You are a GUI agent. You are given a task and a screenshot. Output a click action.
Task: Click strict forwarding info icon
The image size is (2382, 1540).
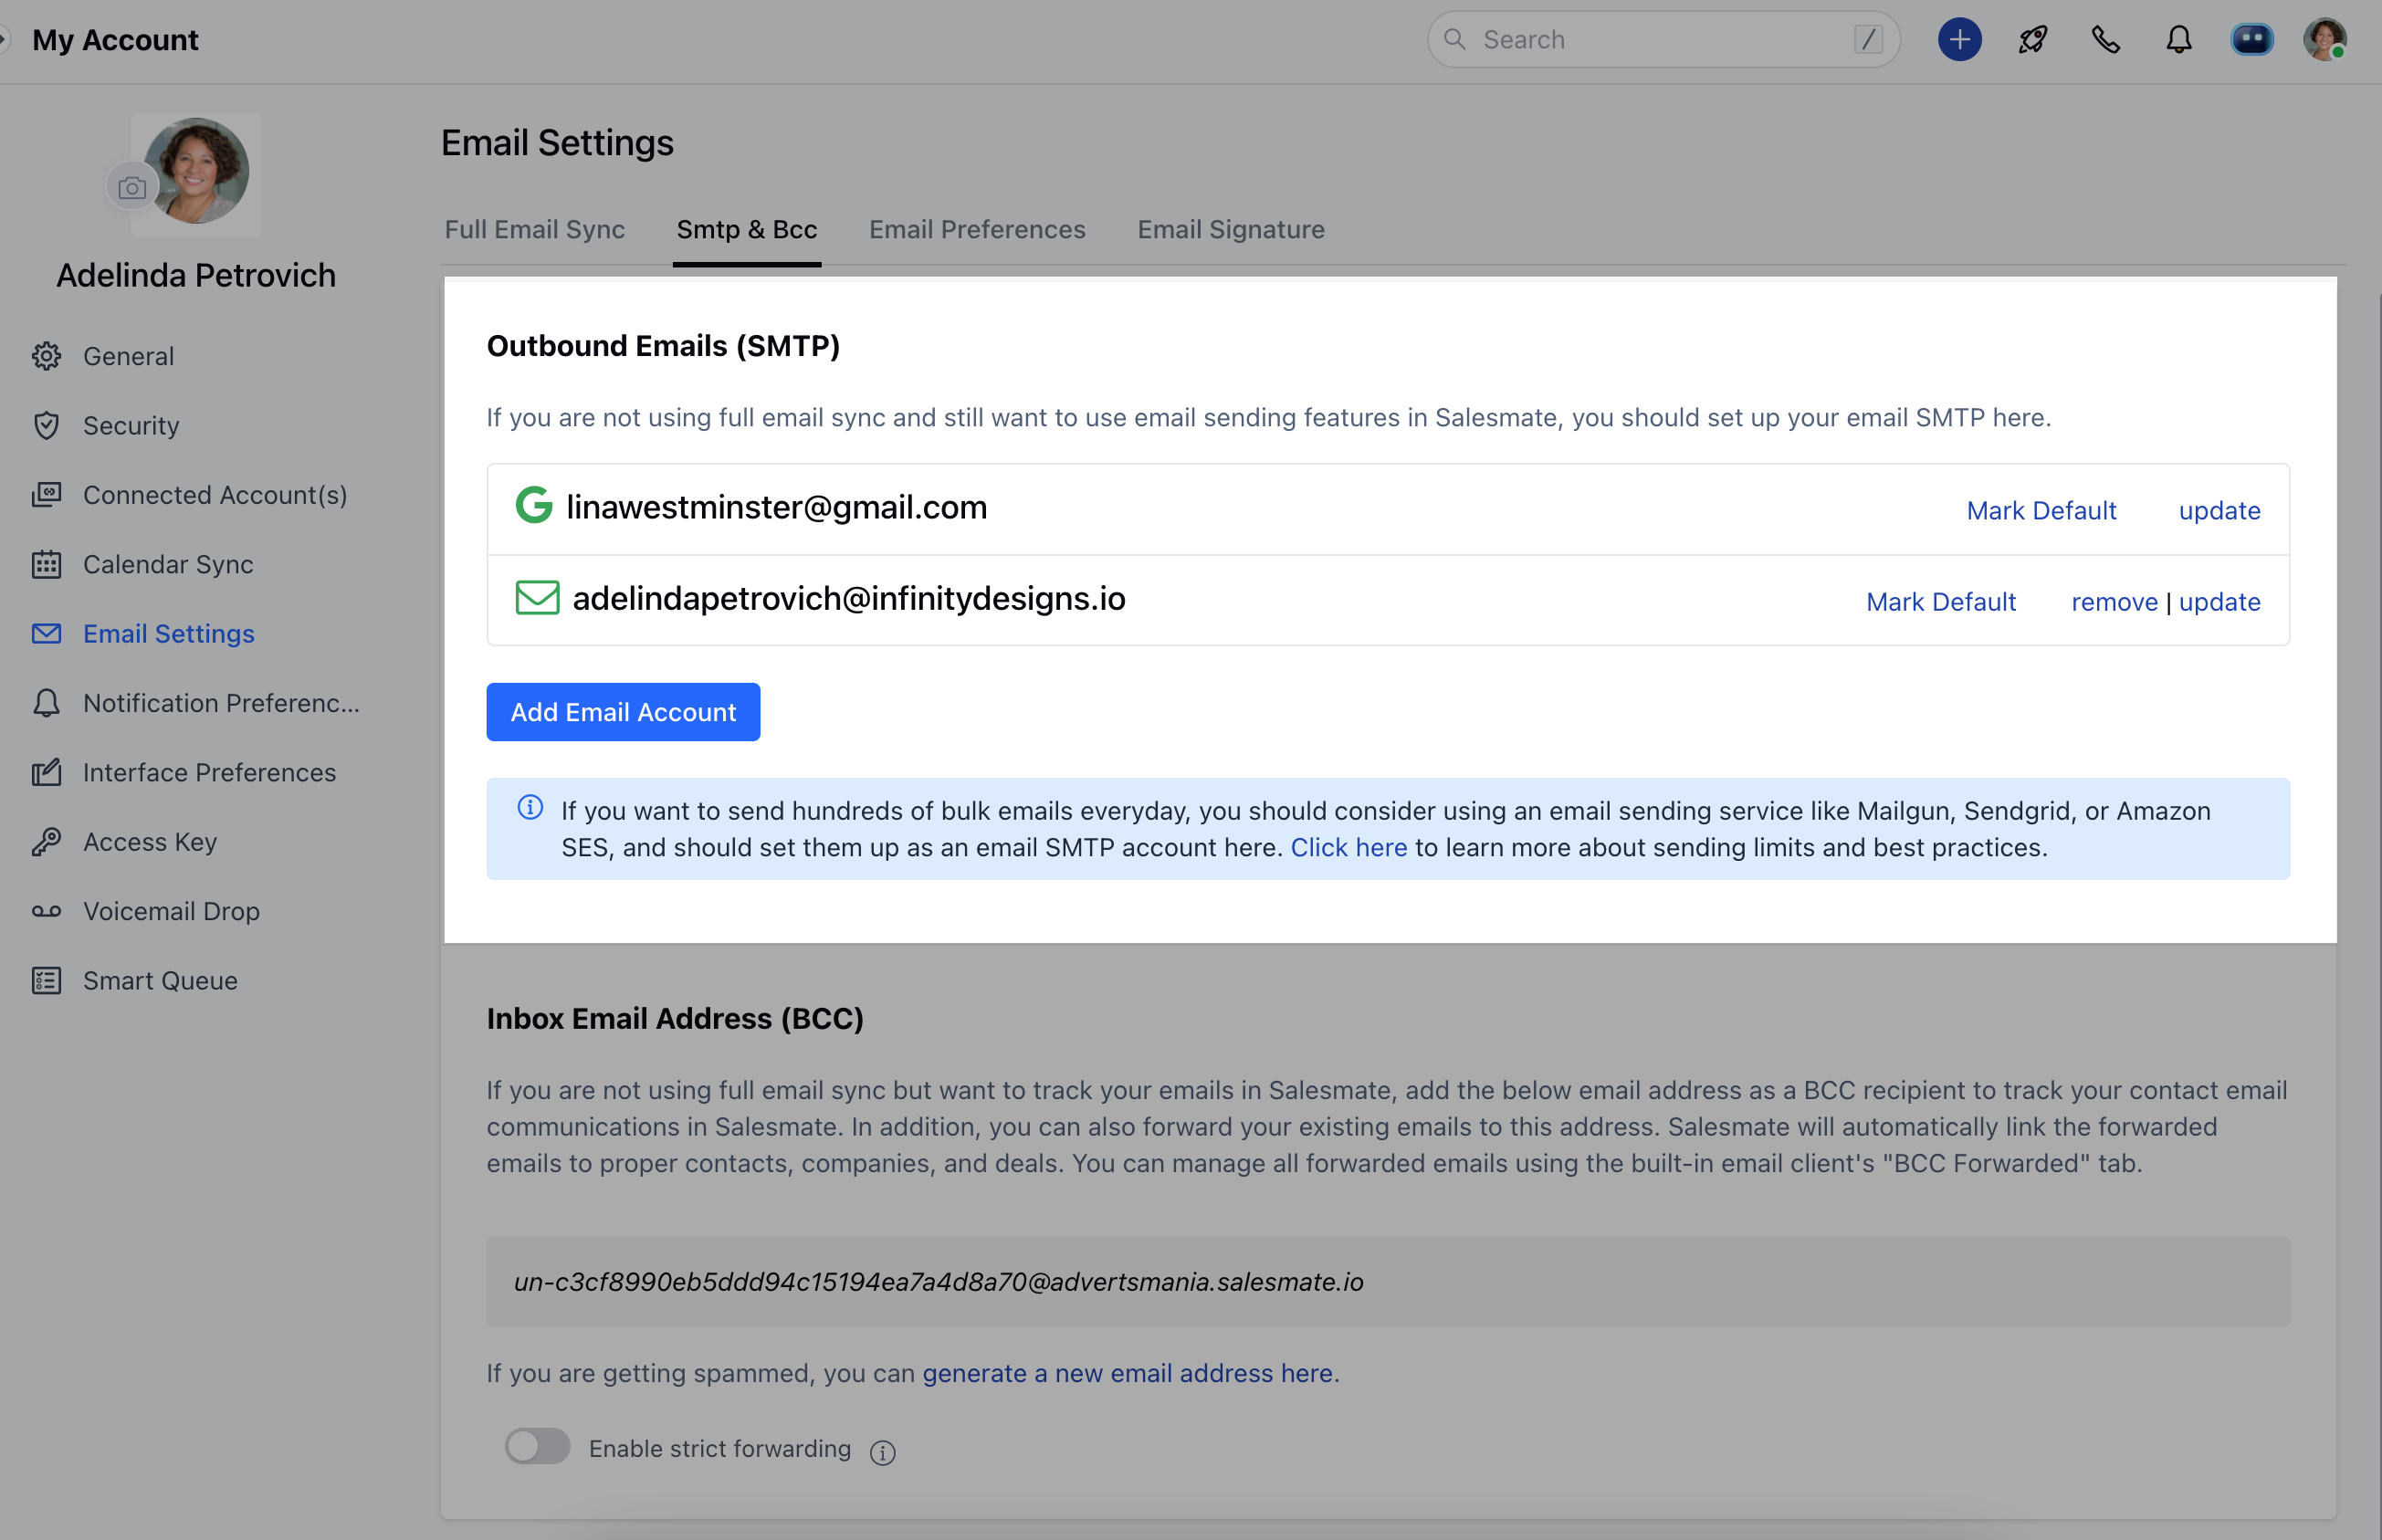tap(882, 1452)
